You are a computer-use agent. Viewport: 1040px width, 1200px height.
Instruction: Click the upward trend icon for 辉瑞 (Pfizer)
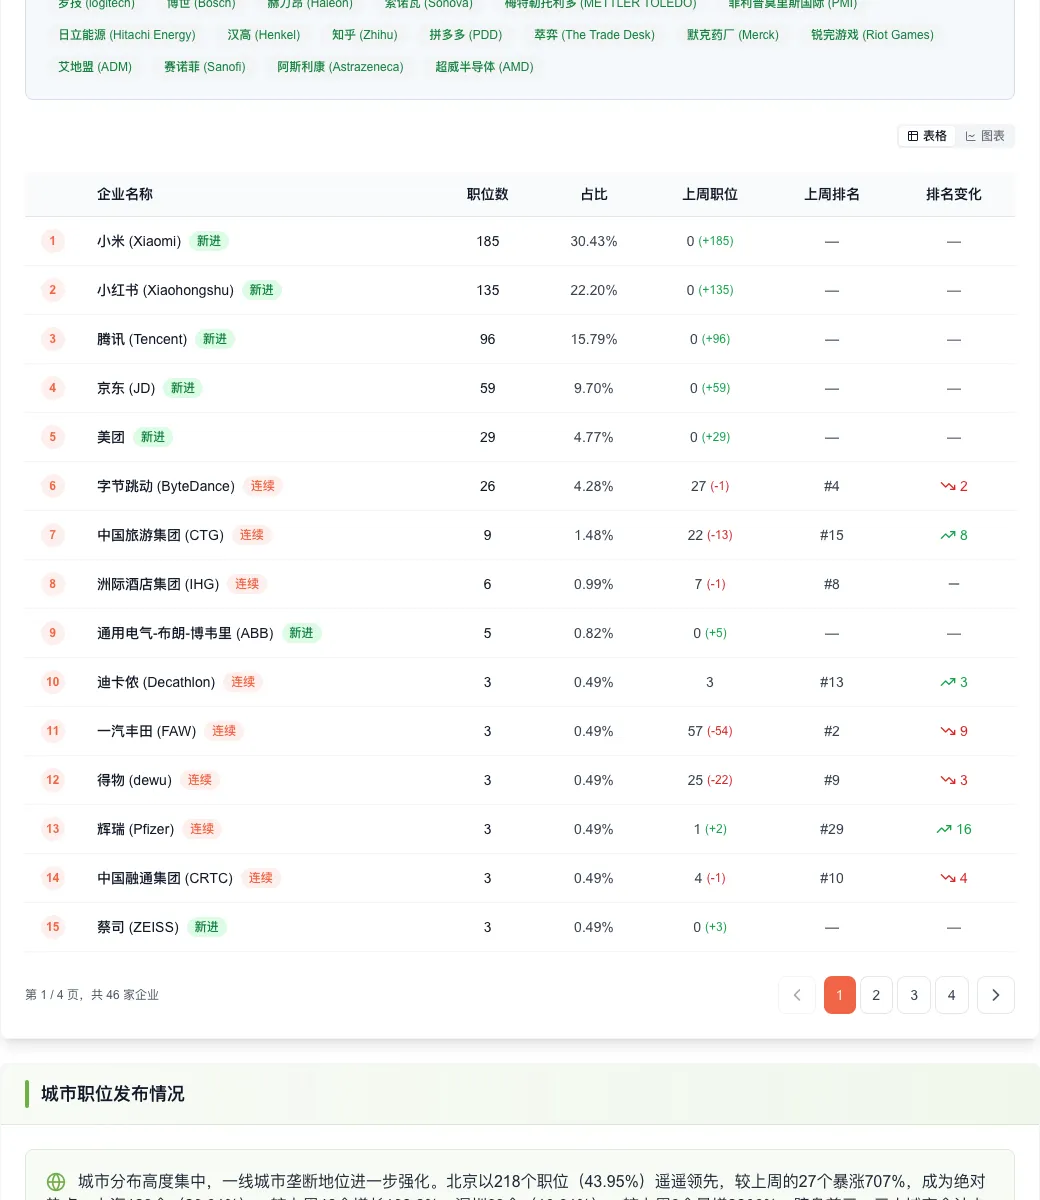[943, 829]
